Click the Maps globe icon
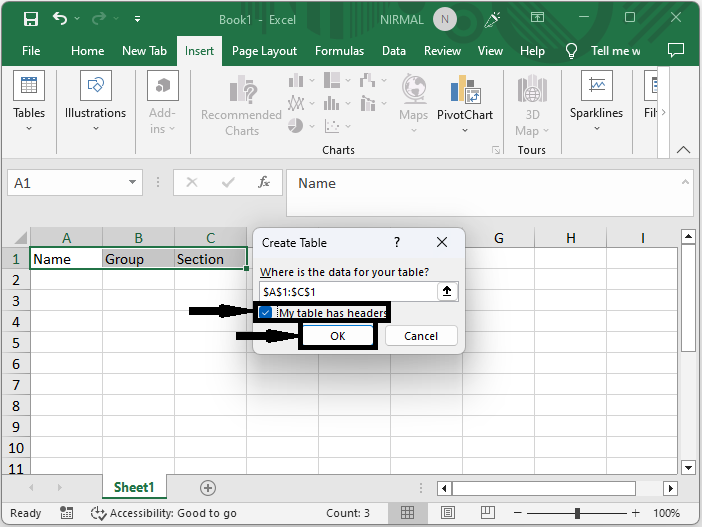Image resolution: width=702 pixels, height=527 pixels. pyautogui.click(x=414, y=89)
